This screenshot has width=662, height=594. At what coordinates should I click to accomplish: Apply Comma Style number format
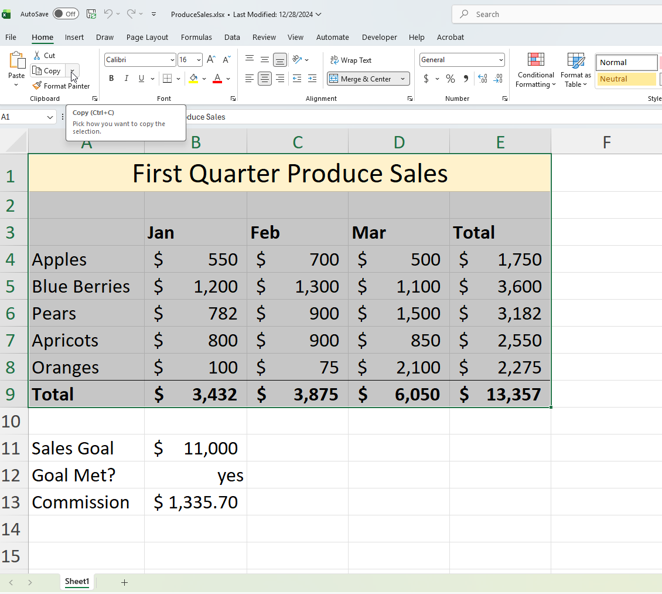point(466,79)
